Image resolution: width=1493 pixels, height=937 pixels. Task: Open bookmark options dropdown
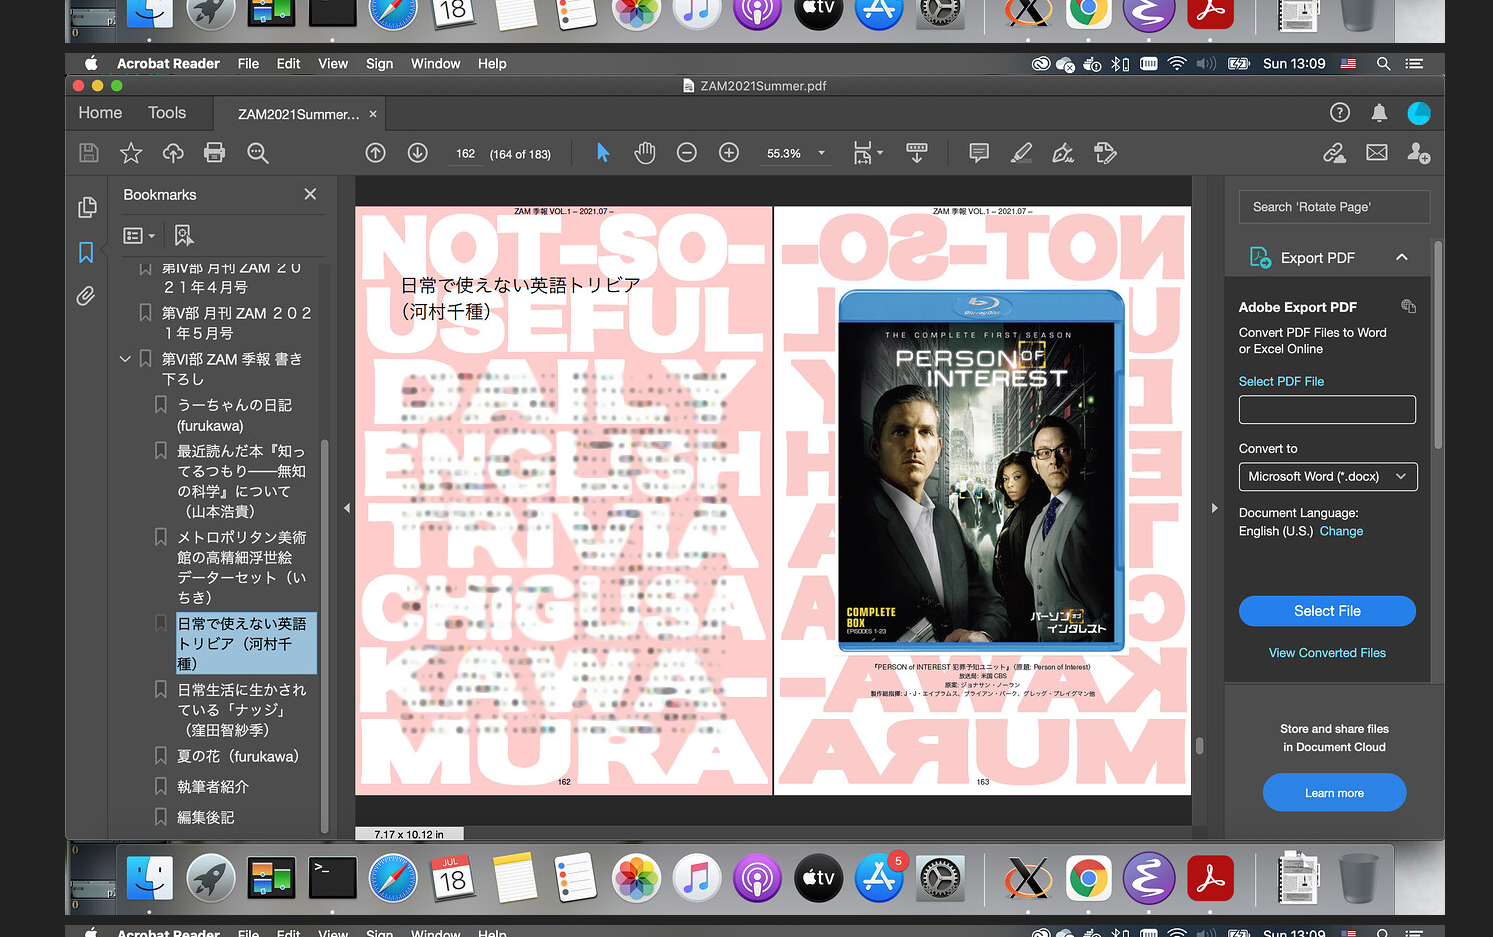click(139, 236)
